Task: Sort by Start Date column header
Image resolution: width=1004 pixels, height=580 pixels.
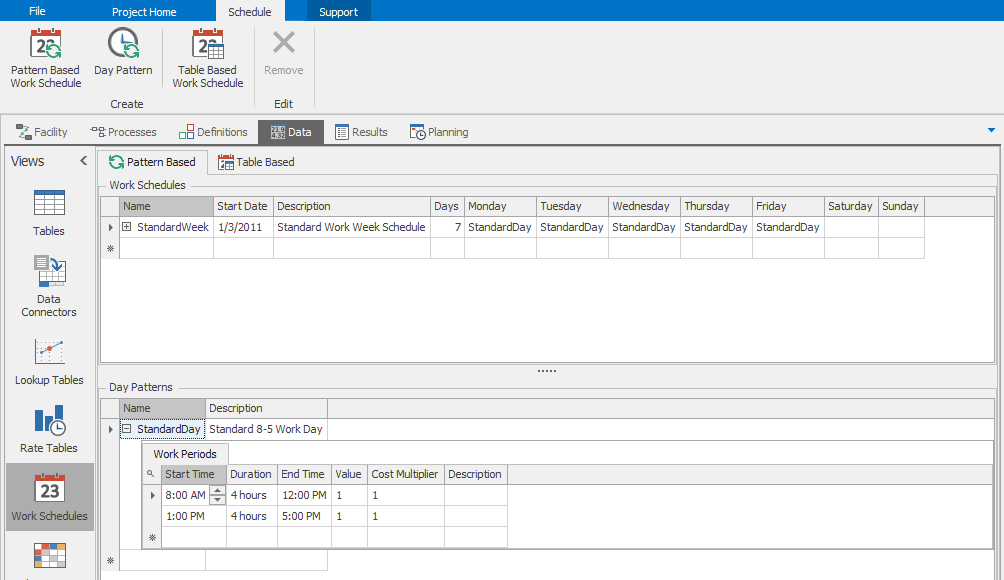Action: (243, 206)
